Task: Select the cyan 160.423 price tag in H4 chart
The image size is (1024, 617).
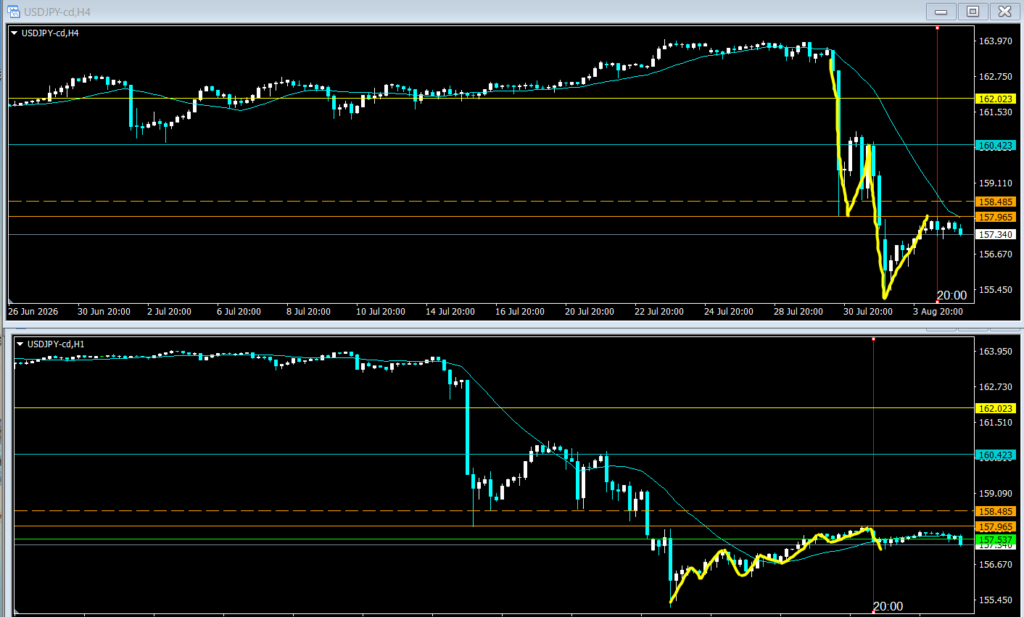Action: (995, 146)
